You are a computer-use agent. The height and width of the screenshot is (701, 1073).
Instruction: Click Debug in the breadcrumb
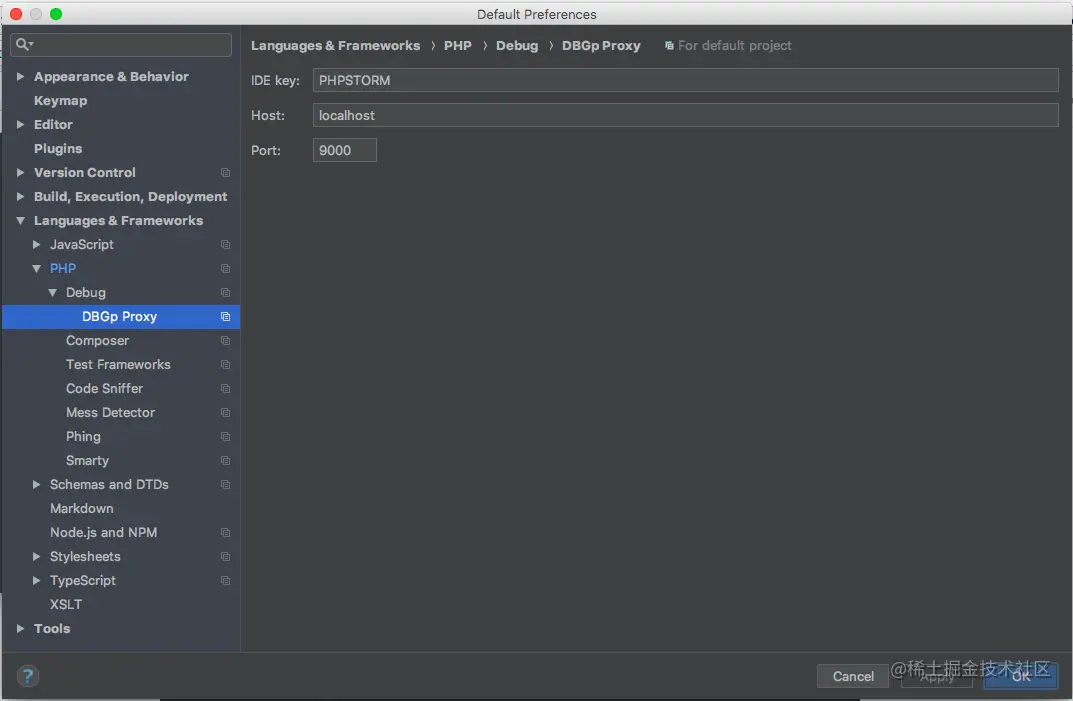coord(517,46)
